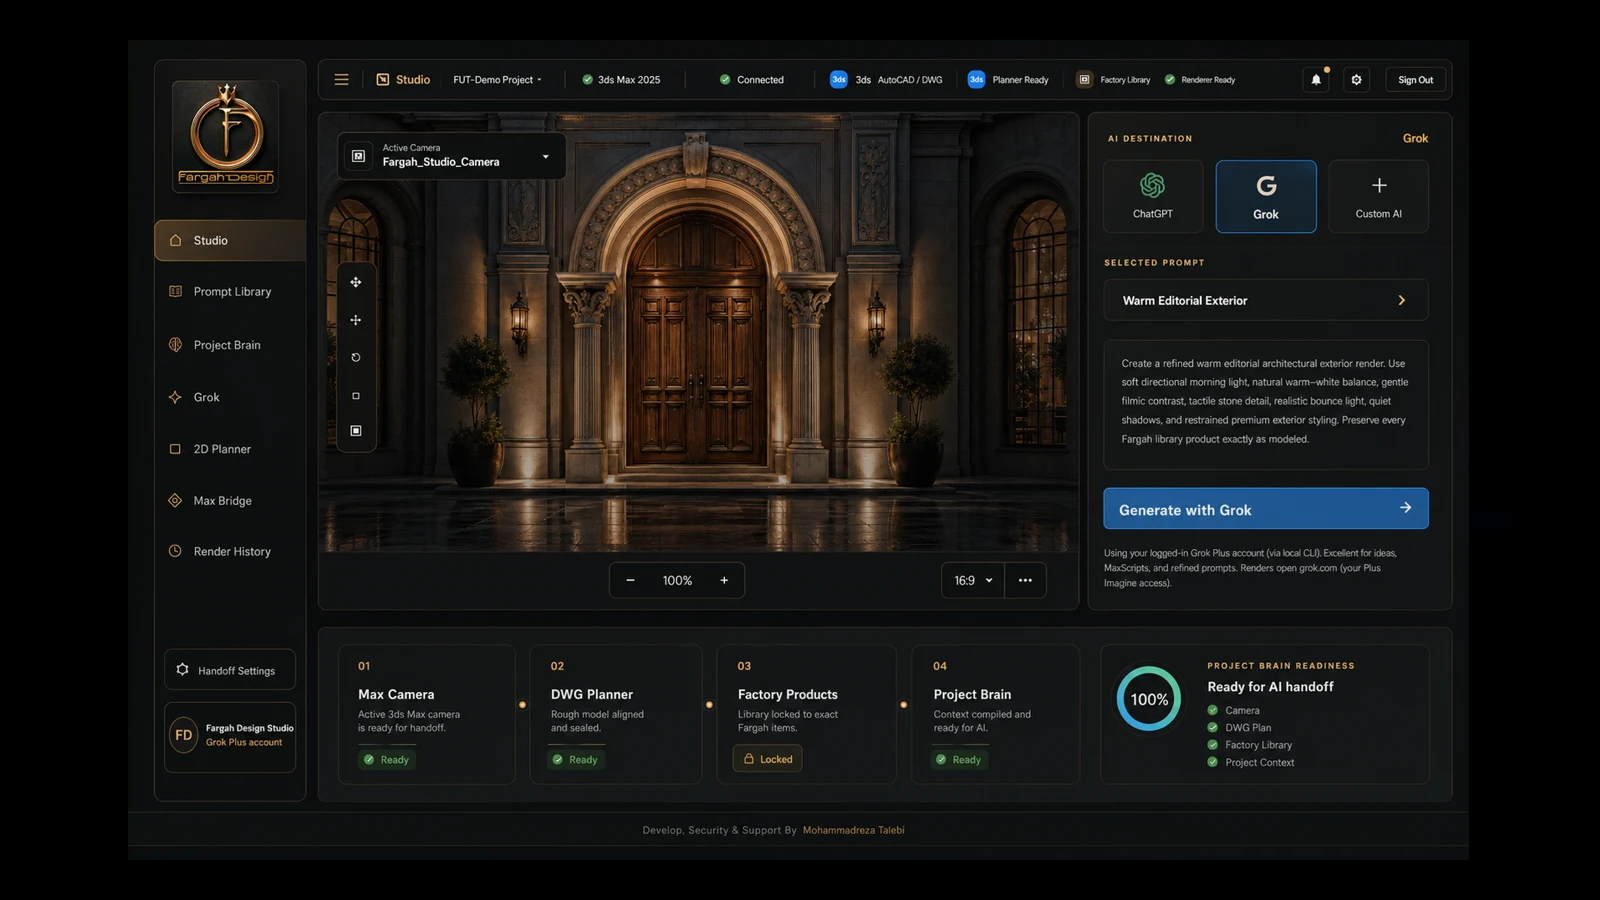Toggle the Factory Library readiness check
This screenshot has height=900, width=1600.
[1213, 745]
